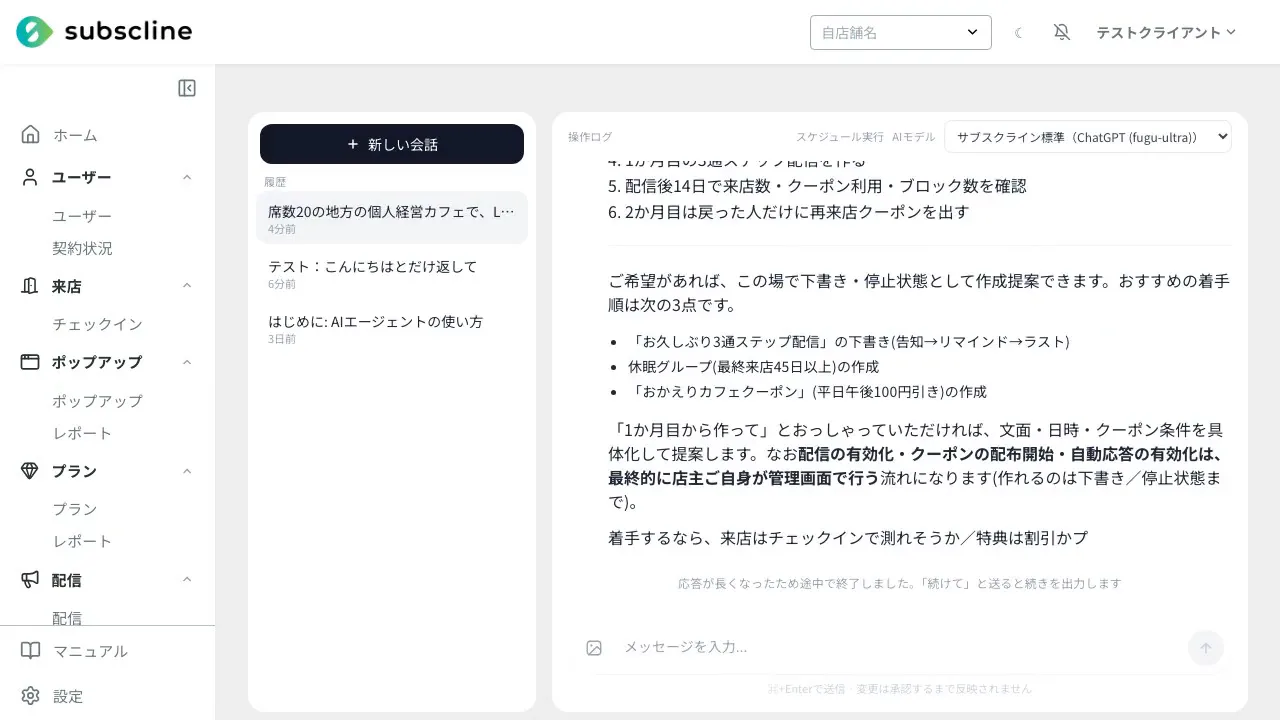Open プラン sub-item
The image size is (1280, 720).
[75, 509]
